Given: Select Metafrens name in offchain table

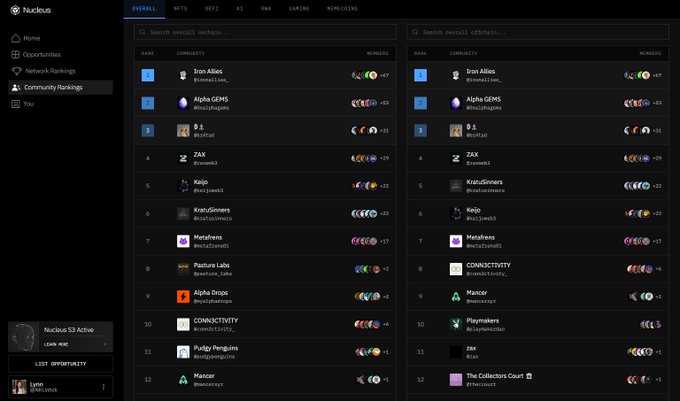Looking at the screenshot, I should pyautogui.click(x=480, y=238).
